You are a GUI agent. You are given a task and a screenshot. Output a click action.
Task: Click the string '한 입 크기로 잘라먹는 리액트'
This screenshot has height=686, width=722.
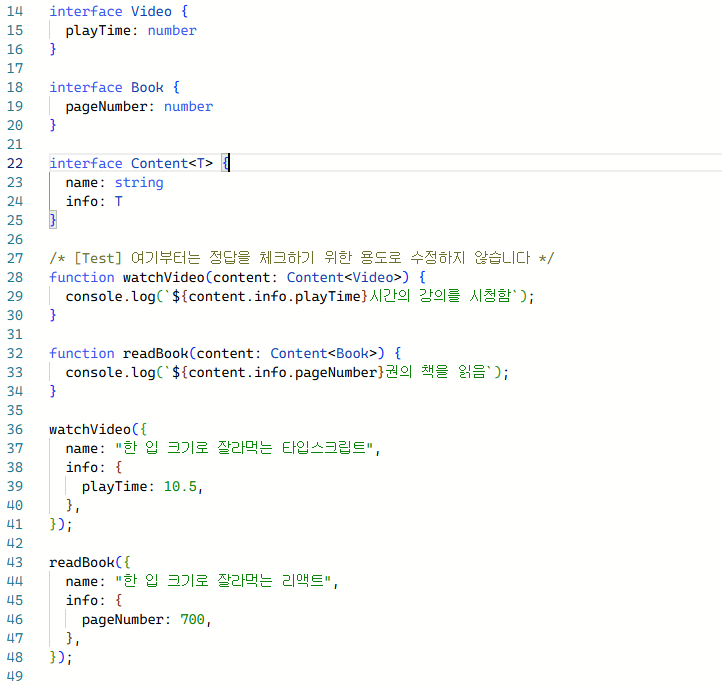coord(224,581)
